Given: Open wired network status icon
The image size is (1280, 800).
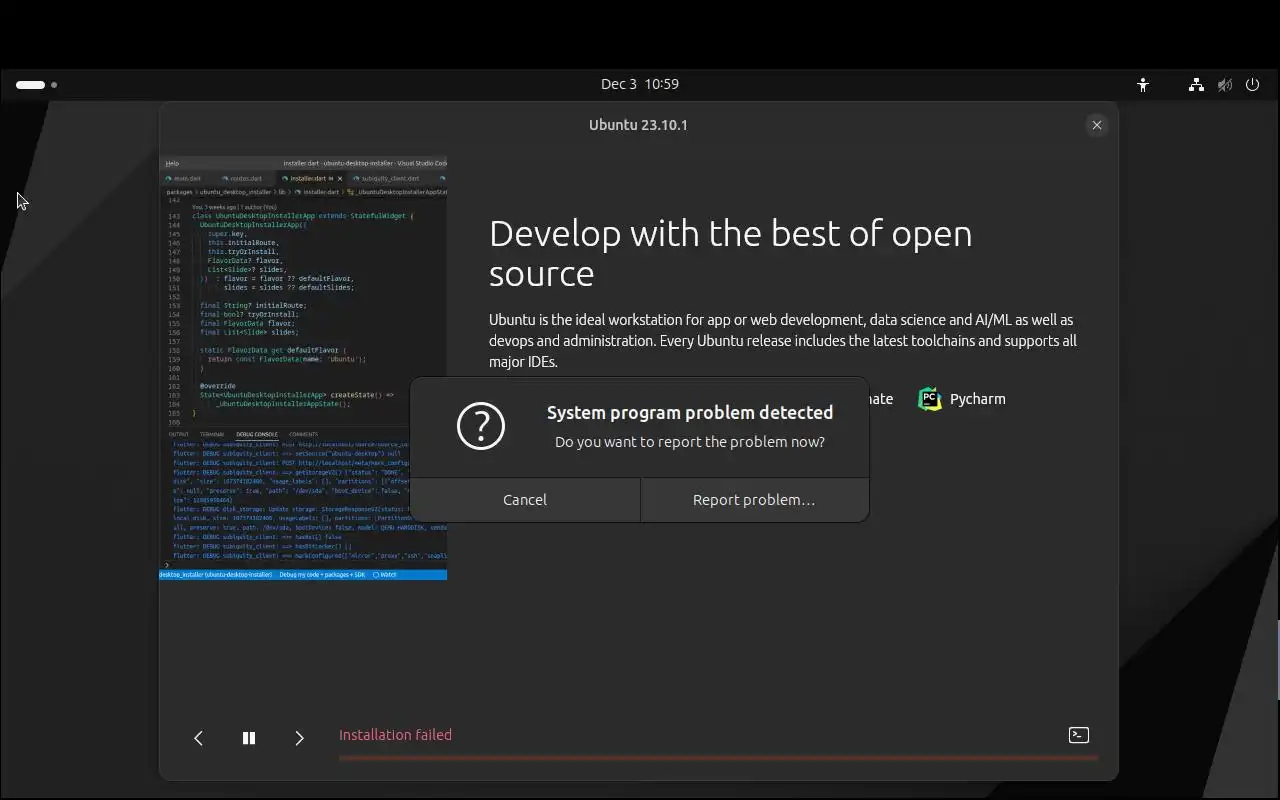Looking at the screenshot, I should (x=1196, y=85).
